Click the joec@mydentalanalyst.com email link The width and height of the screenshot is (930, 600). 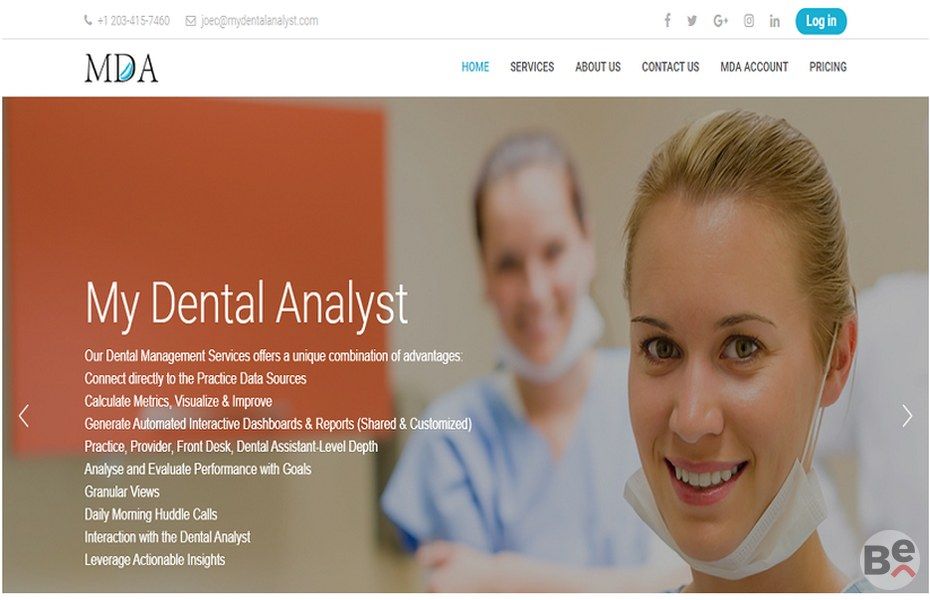[259, 21]
